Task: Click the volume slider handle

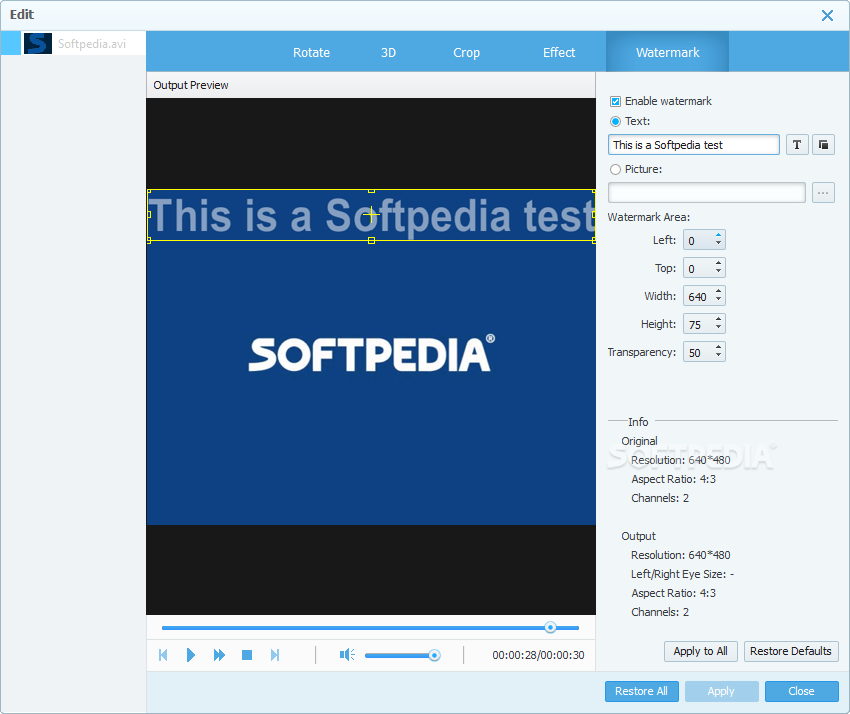Action: tap(434, 655)
